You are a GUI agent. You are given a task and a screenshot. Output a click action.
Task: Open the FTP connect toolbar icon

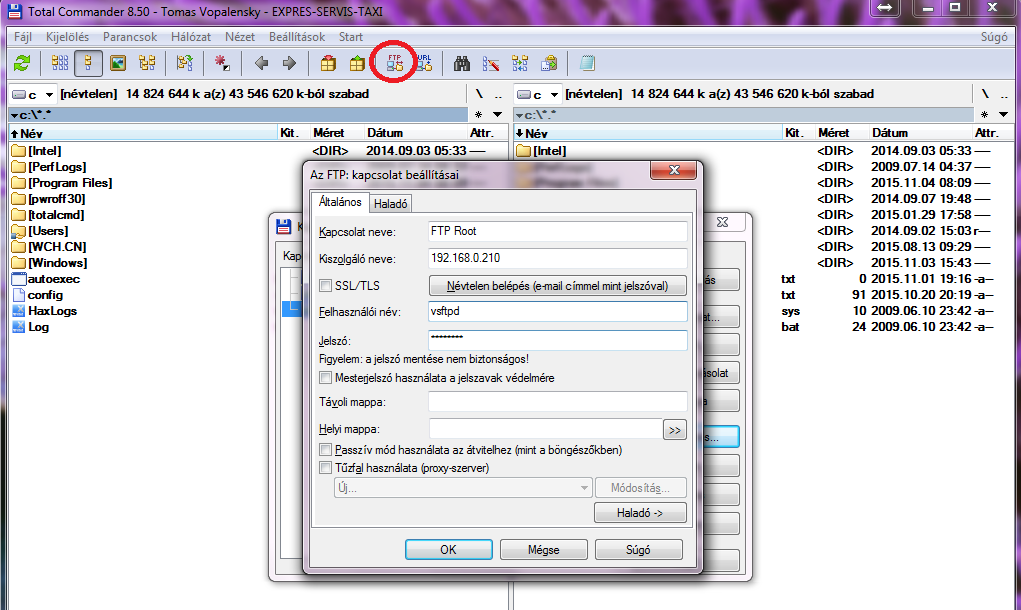[394, 63]
